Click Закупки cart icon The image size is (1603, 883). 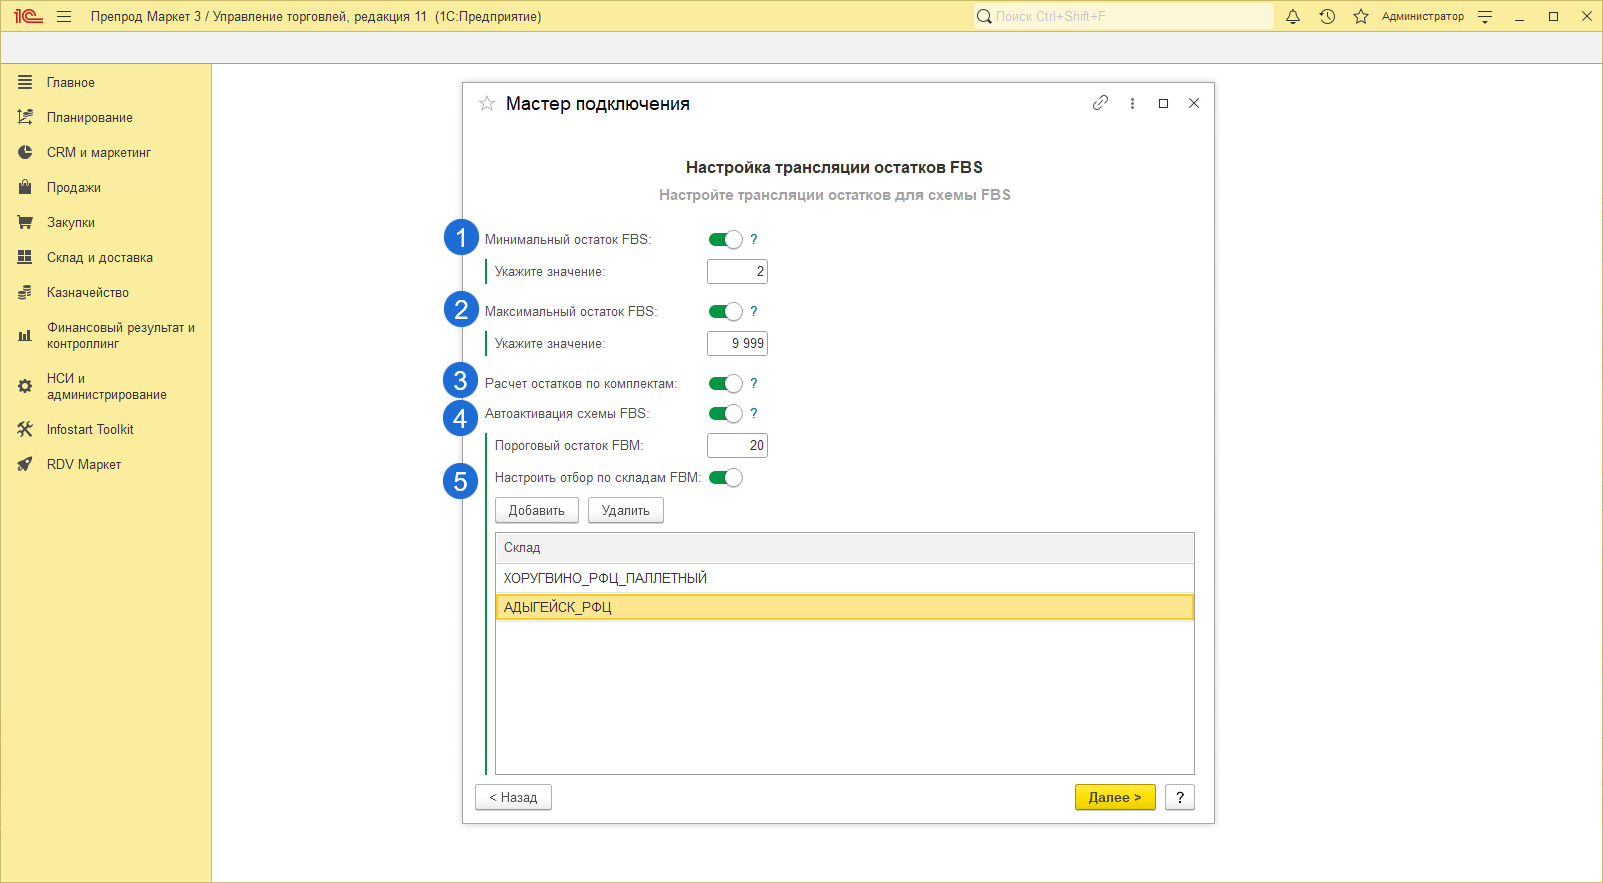click(25, 222)
